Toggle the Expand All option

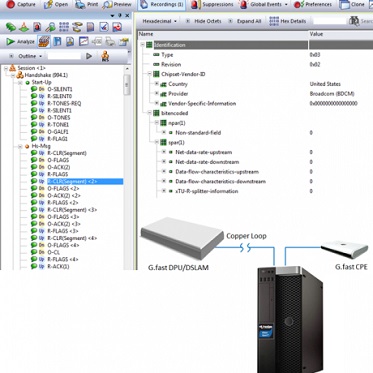click(x=245, y=21)
